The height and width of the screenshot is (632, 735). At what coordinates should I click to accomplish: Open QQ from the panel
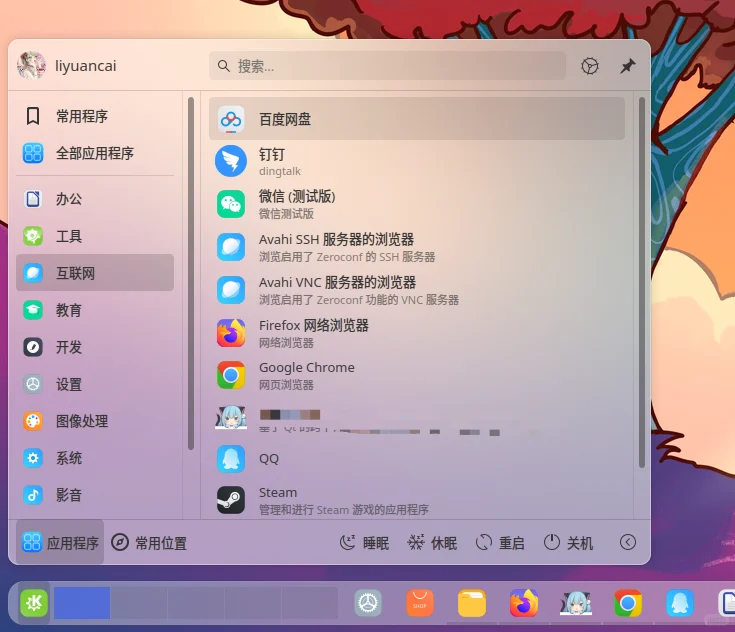coord(680,603)
